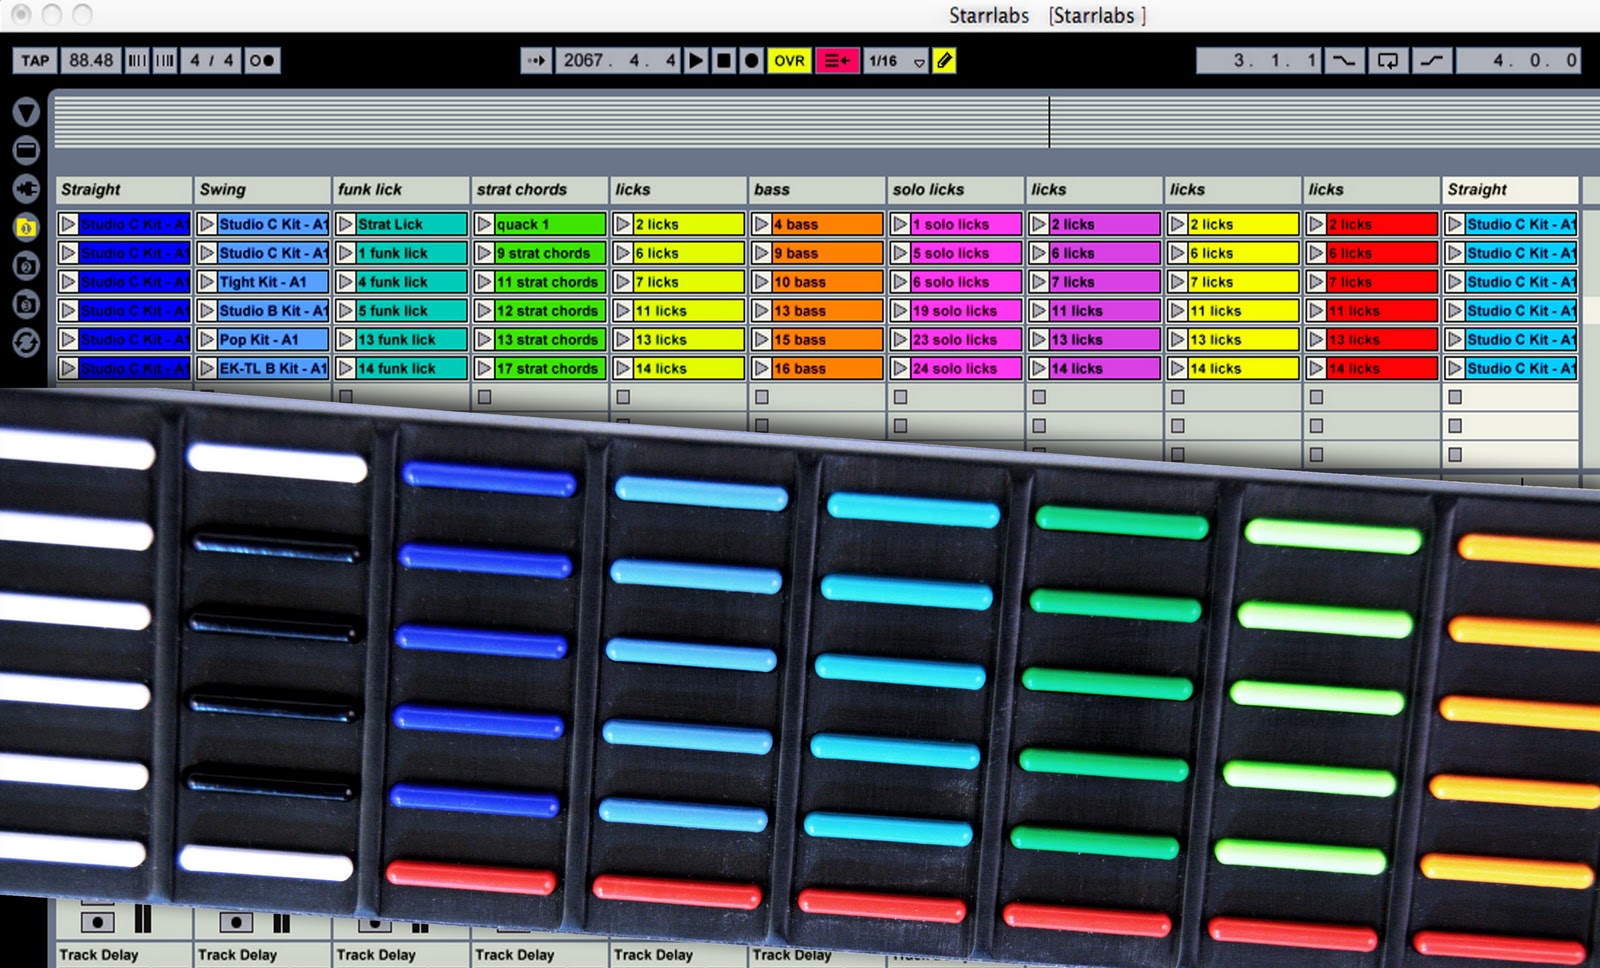Screen dimensions: 1600x968
Task: Click the playhead marker in arrangement overview
Action: 1049,122
